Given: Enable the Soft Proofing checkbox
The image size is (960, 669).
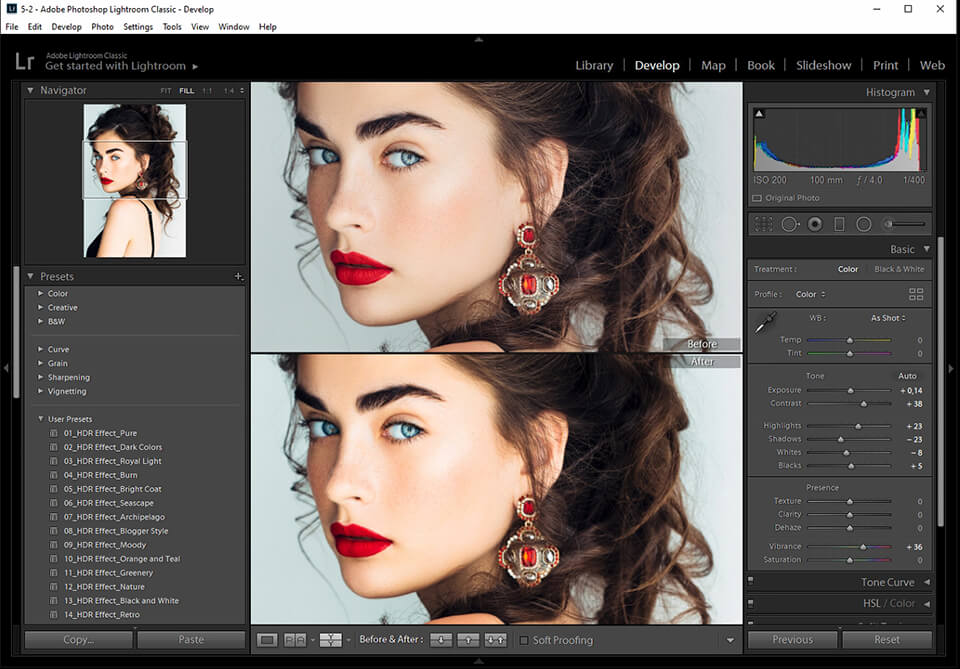Looking at the screenshot, I should pyautogui.click(x=523, y=640).
